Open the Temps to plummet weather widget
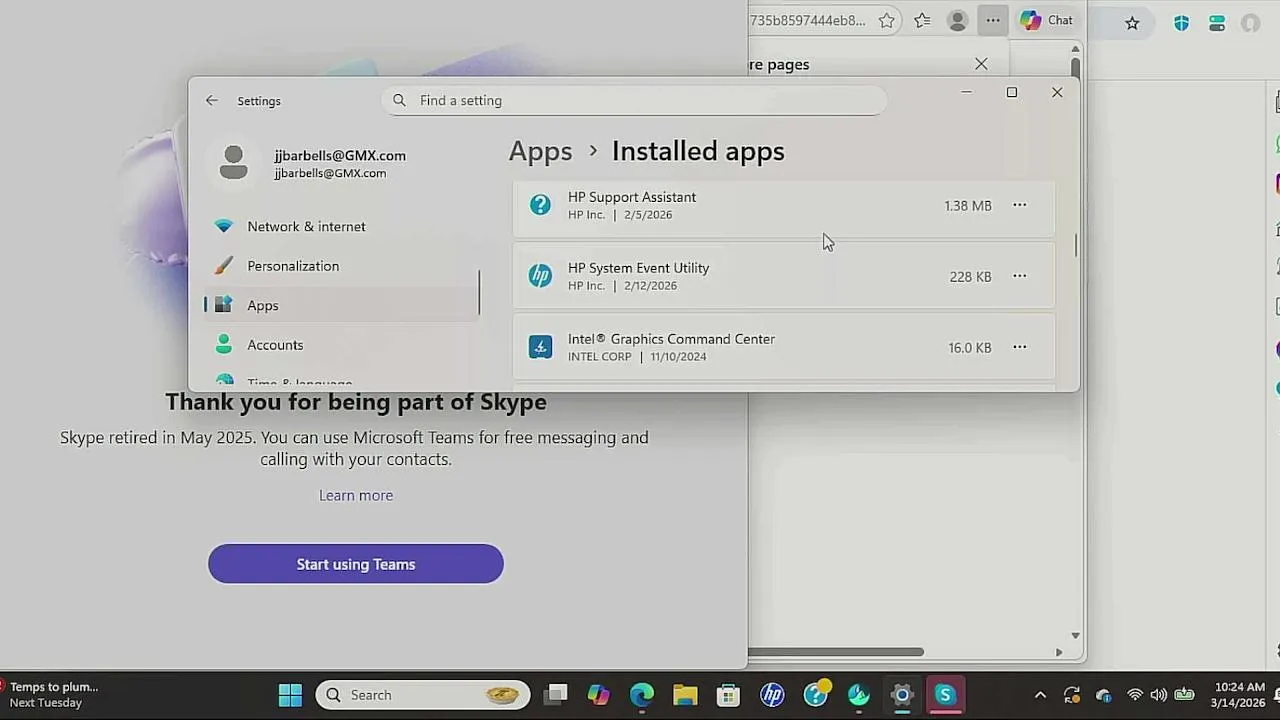Image resolution: width=1280 pixels, height=720 pixels. tap(50, 695)
